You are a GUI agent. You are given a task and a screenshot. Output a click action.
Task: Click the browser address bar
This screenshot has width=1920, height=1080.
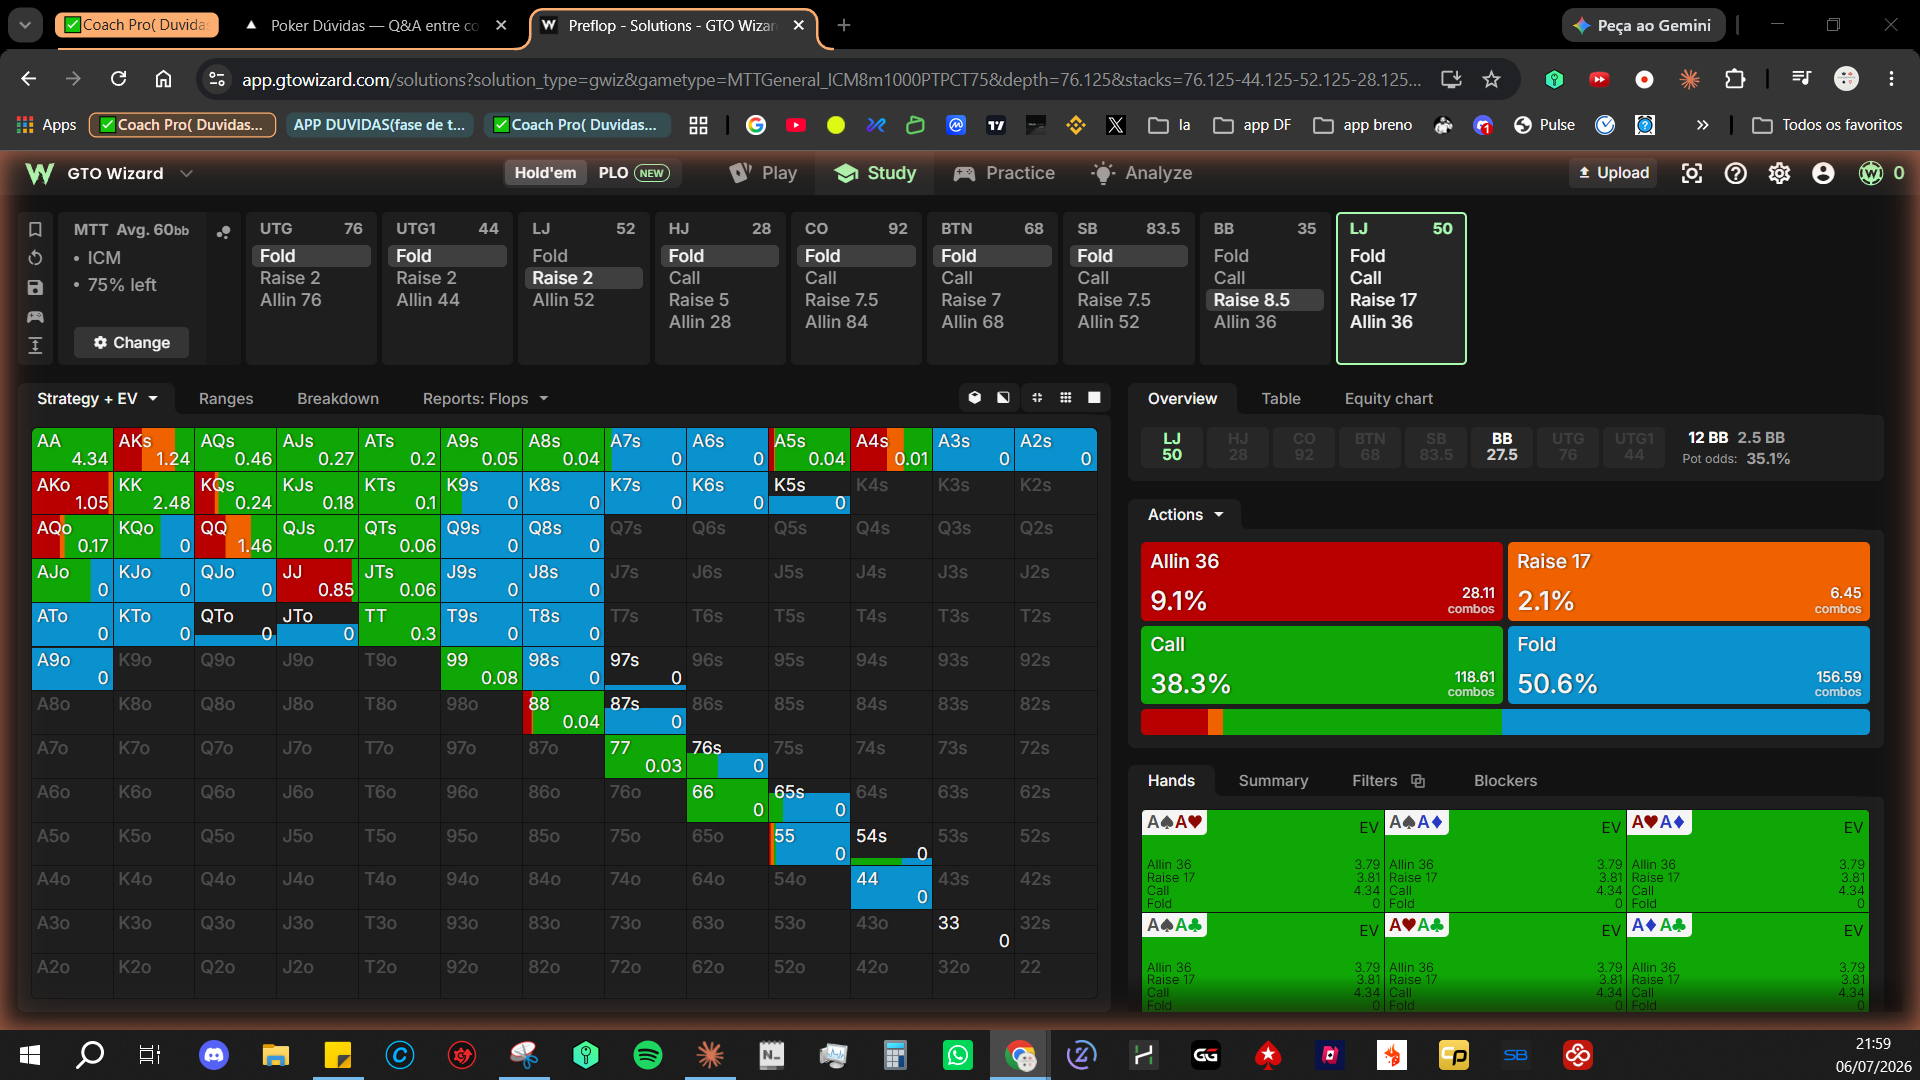coord(830,79)
